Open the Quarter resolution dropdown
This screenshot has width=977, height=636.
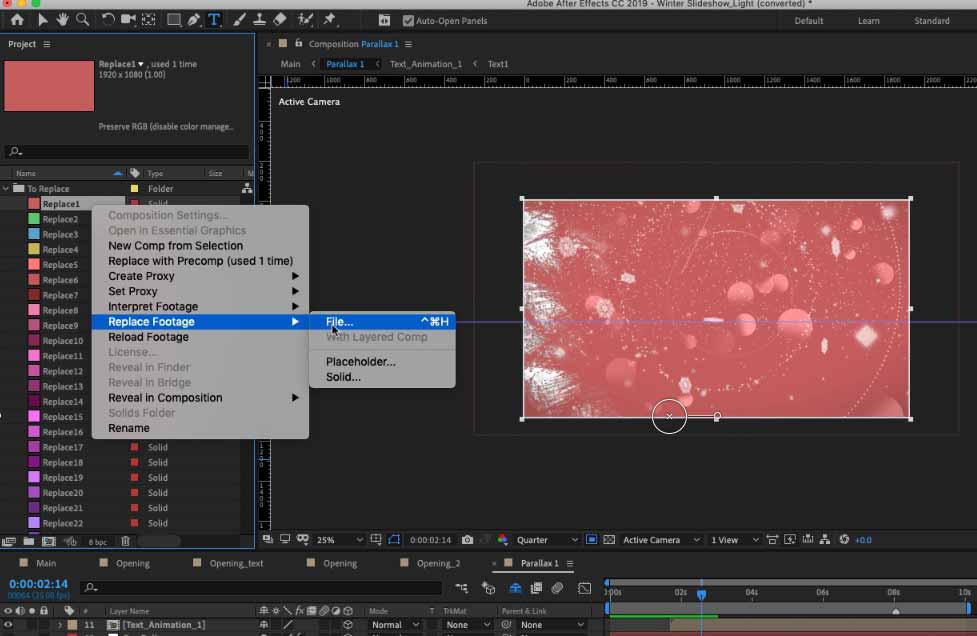pyautogui.click(x=547, y=539)
